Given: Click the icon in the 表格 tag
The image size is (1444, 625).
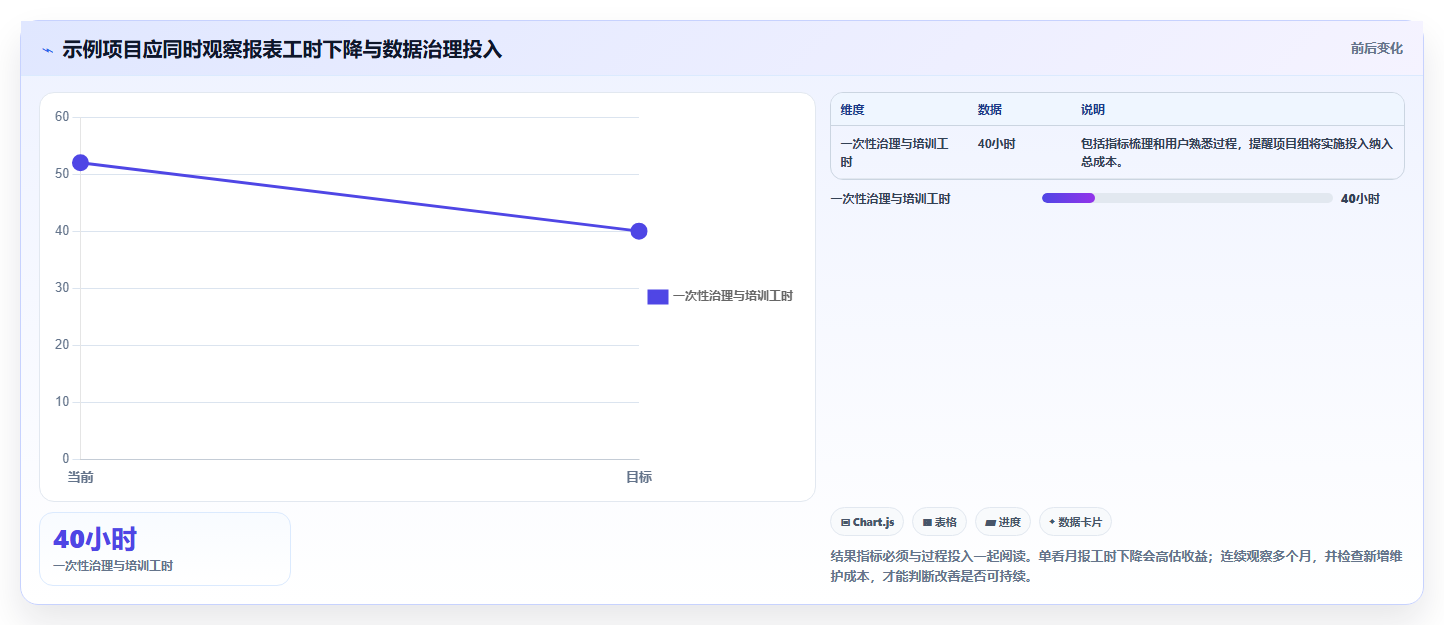Looking at the screenshot, I should (927, 522).
